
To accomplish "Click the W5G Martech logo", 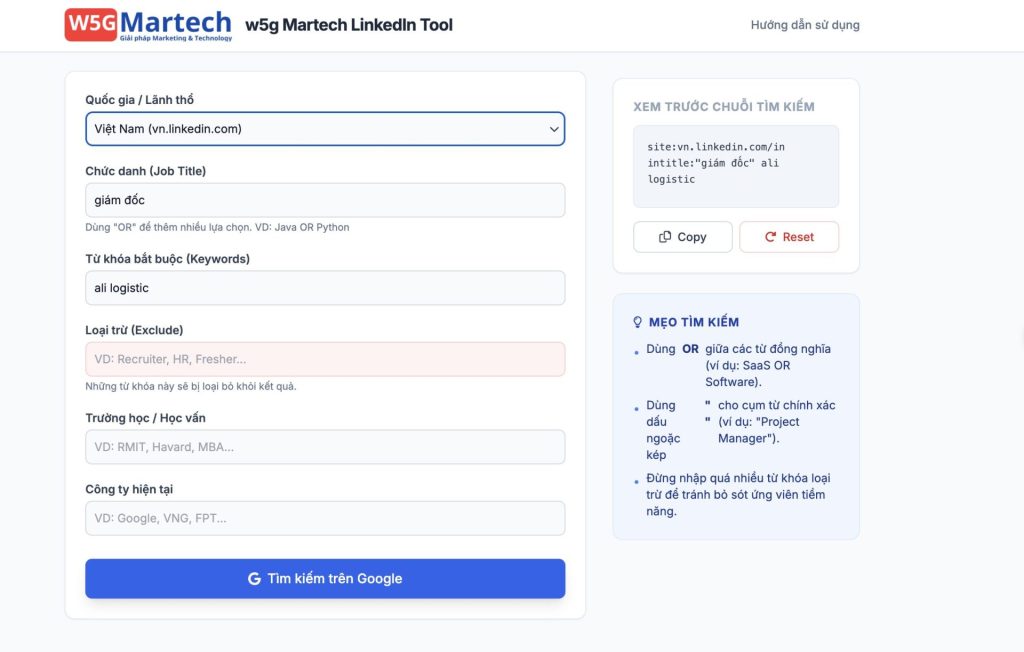I will click(148, 25).
